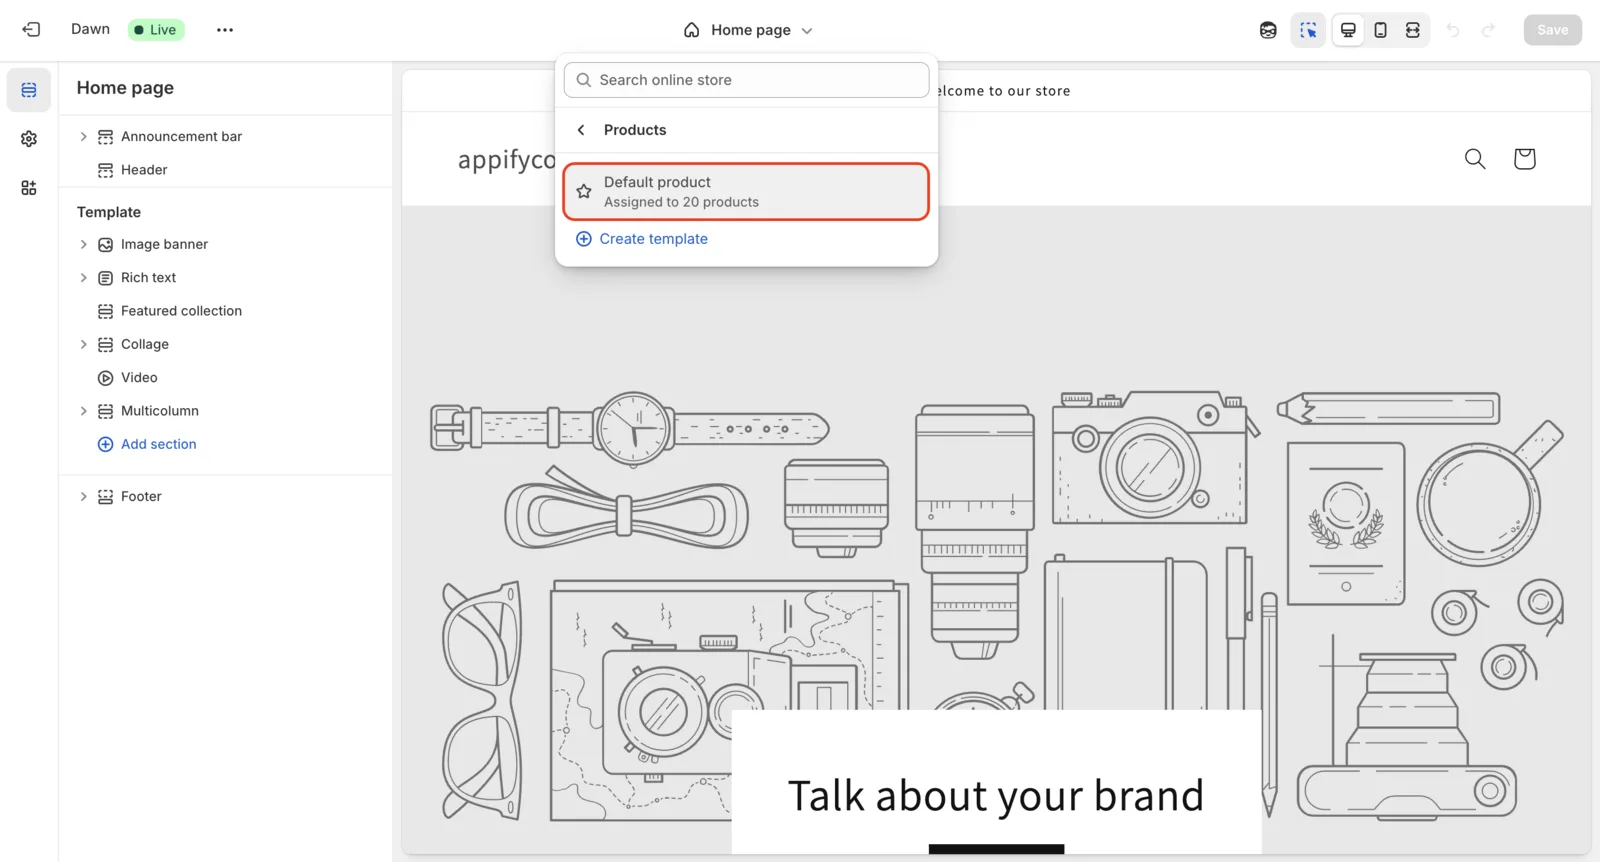
Task: Open Theme settings gear in sidebar
Action: tap(29, 139)
